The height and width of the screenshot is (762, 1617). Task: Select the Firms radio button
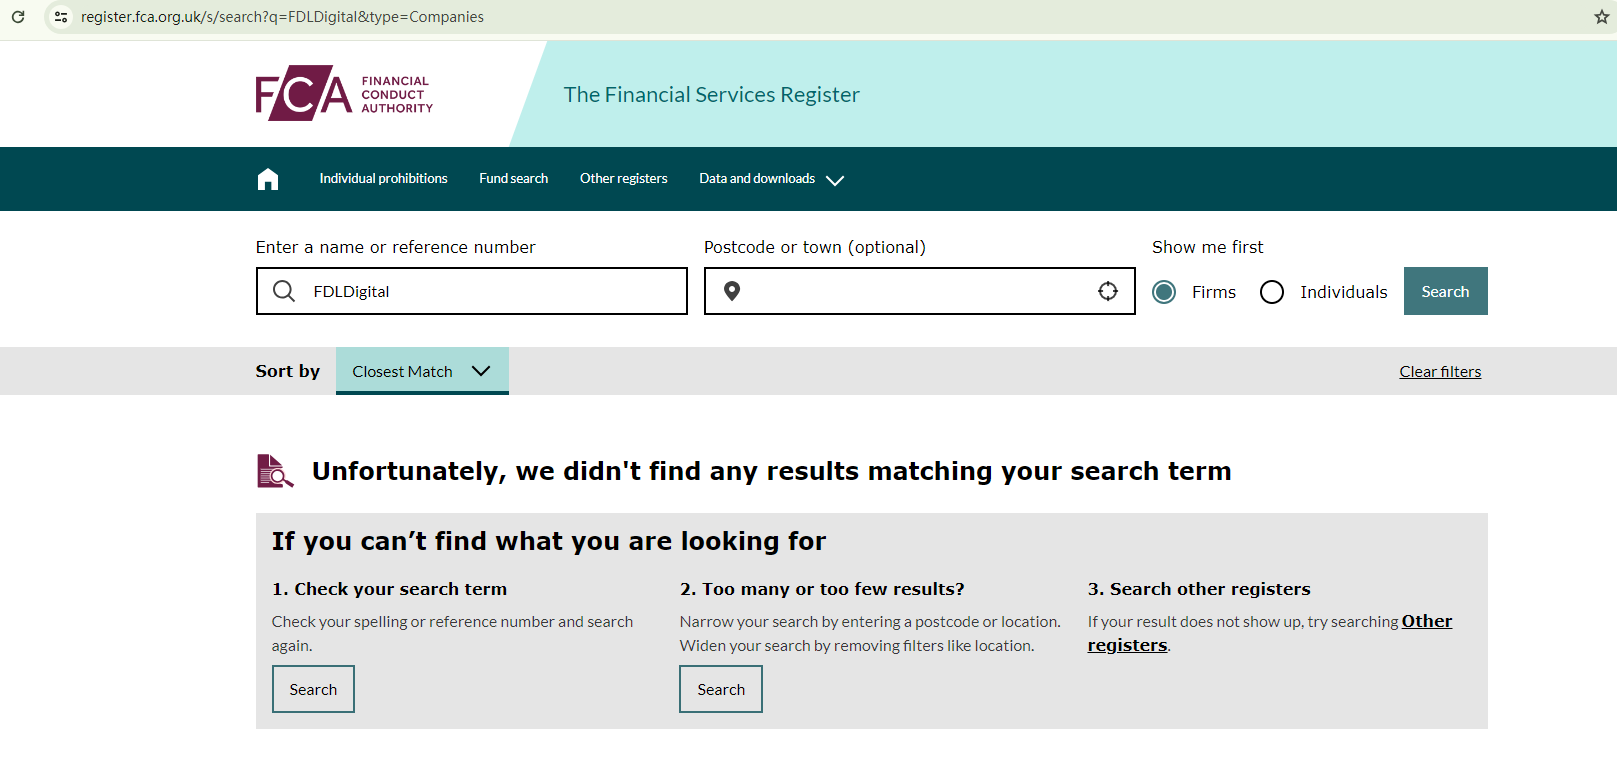(1164, 292)
